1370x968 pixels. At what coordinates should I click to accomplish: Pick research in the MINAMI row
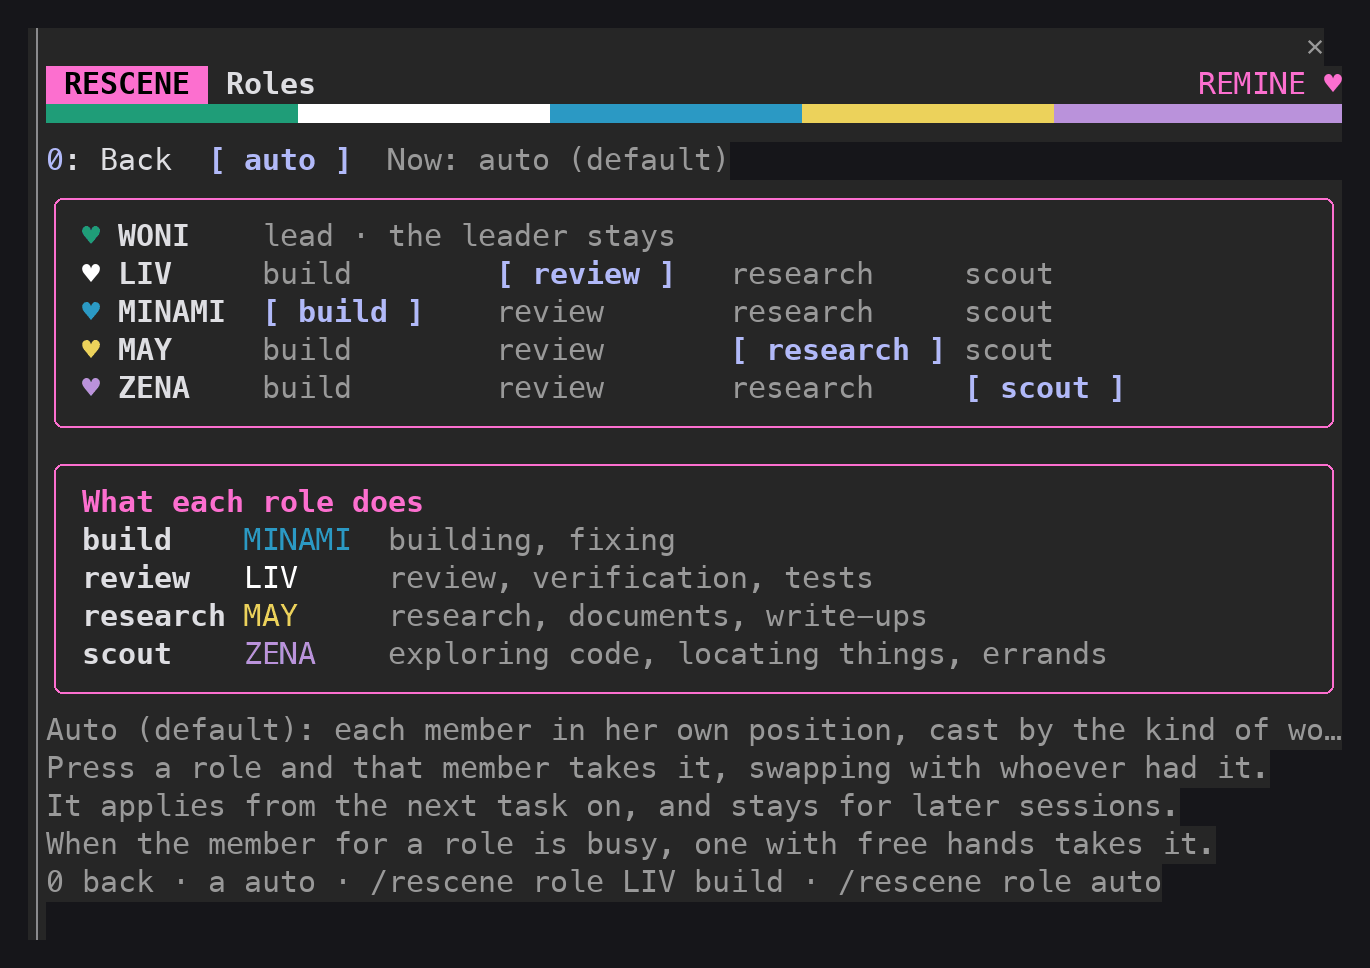coord(802,312)
